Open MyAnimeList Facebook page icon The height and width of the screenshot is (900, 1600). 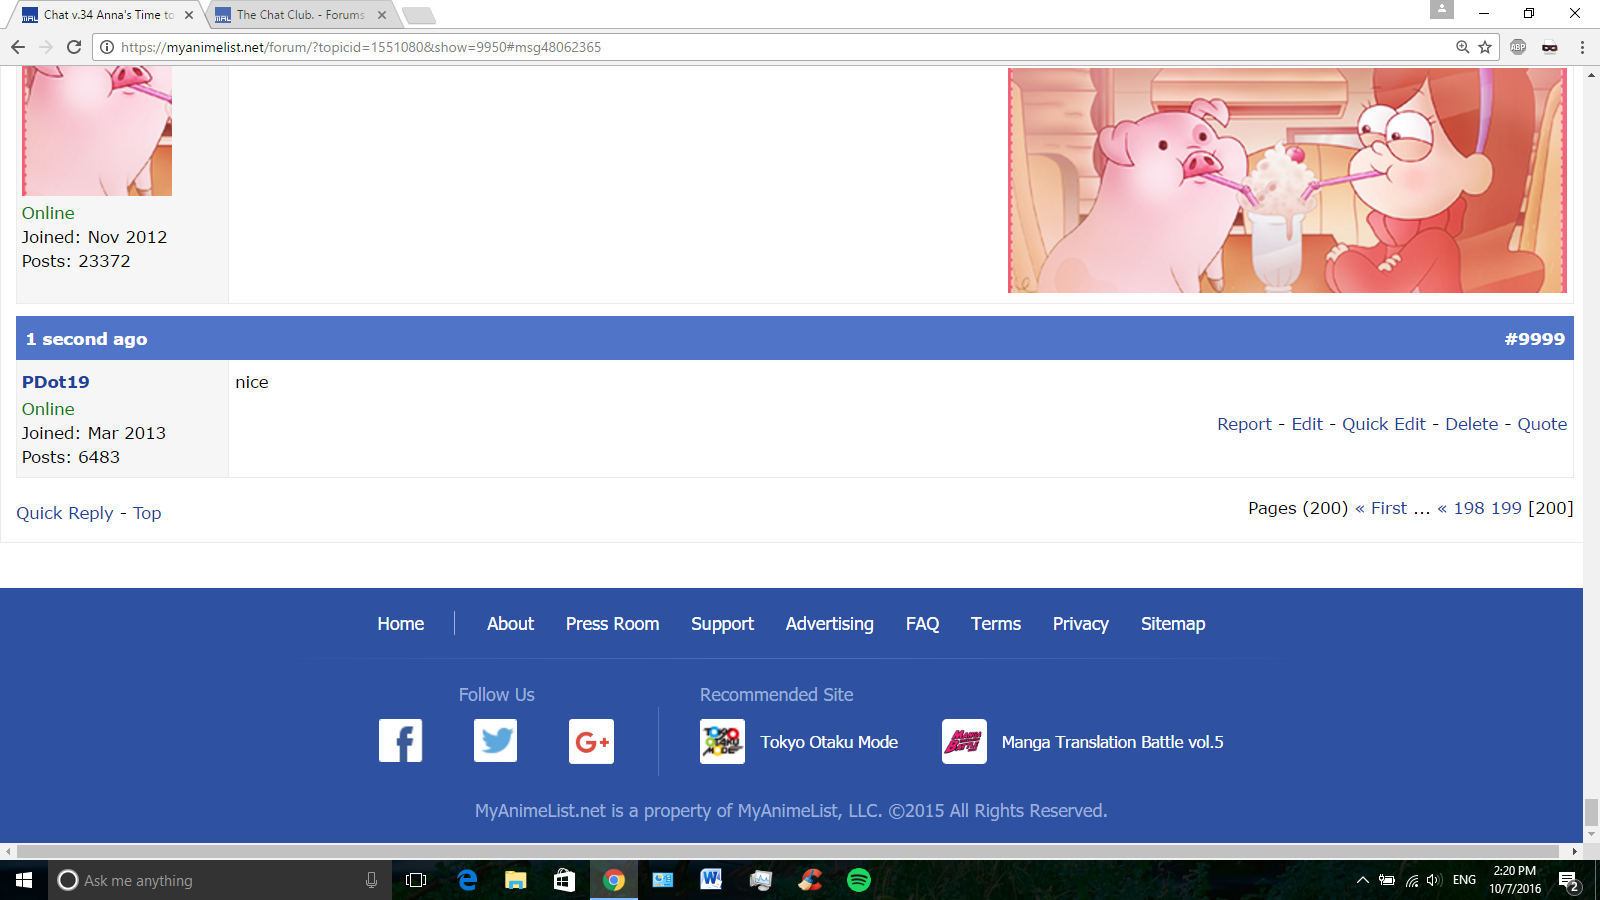pos(400,741)
